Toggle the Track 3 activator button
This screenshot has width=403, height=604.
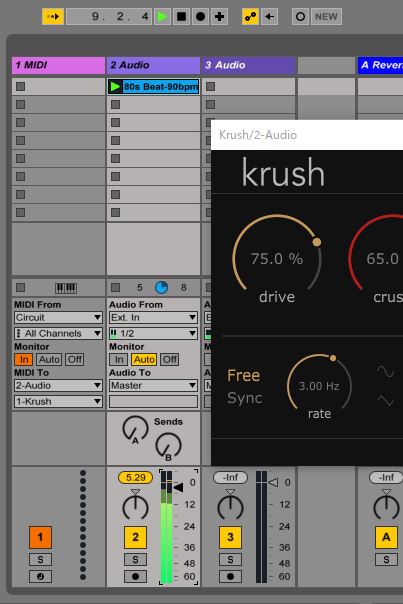[230, 537]
